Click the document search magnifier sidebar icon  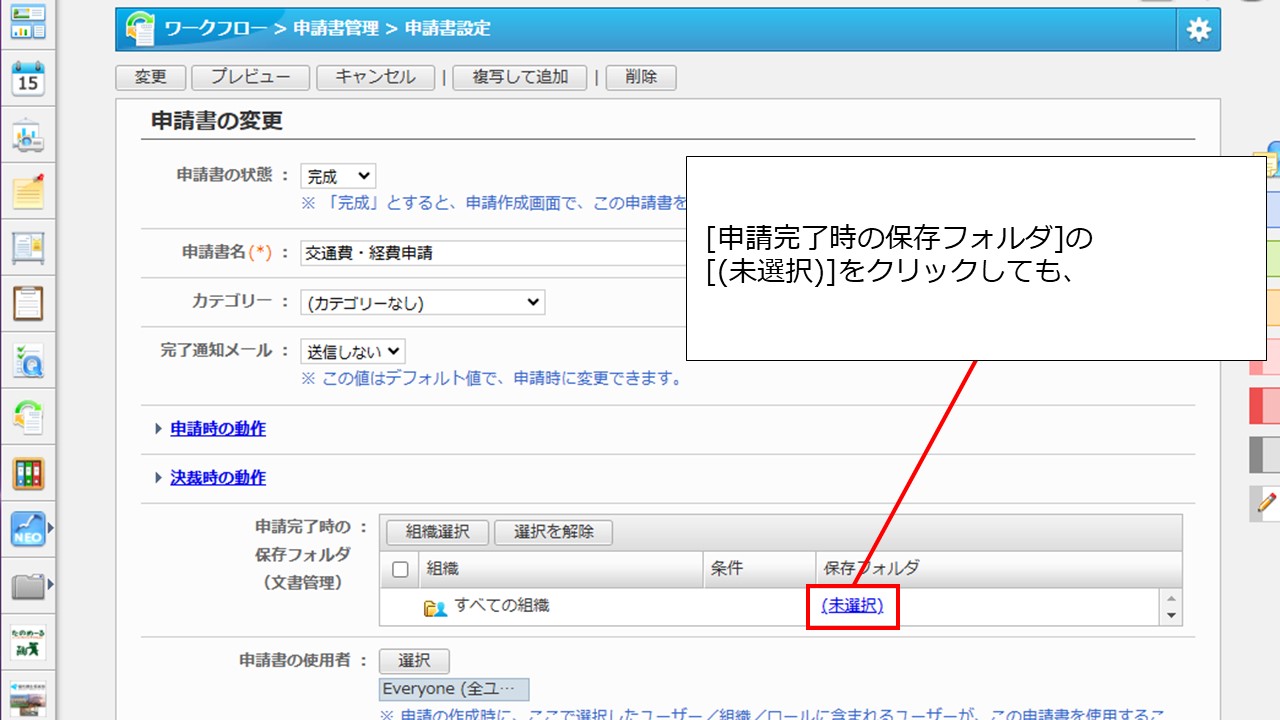pyautogui.click(x=28, y=361)
